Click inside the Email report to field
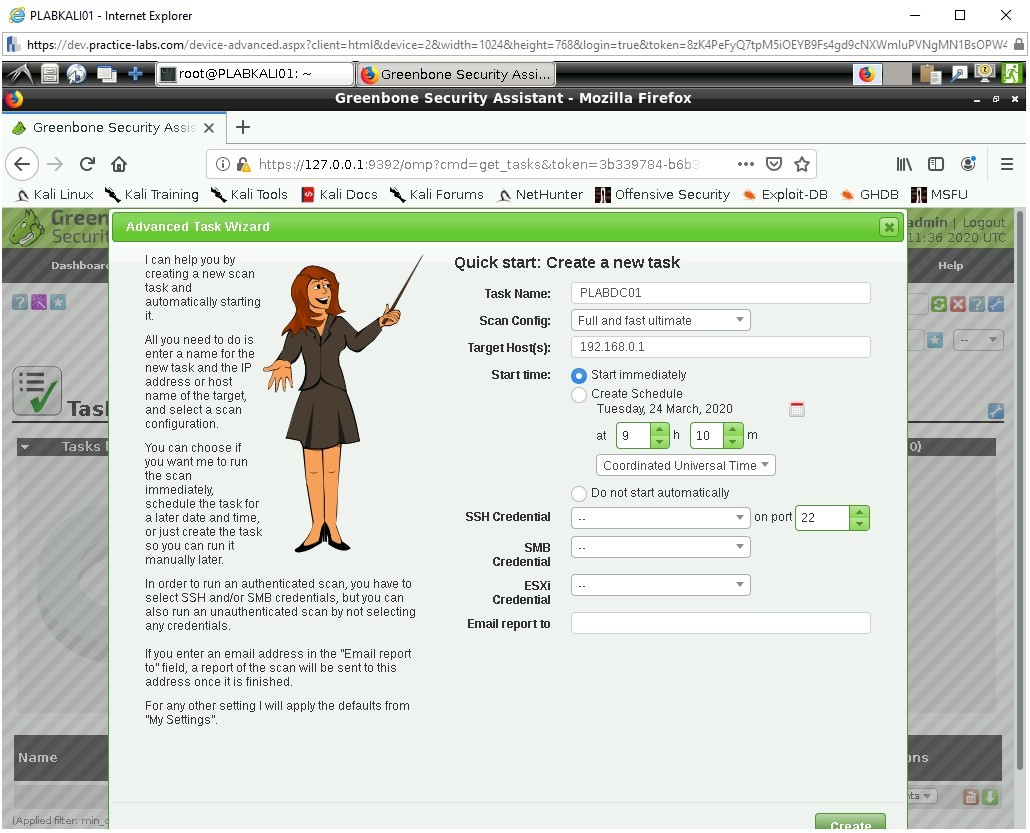Viewport: 1030px width, 833px height. (x=720, y=622)
